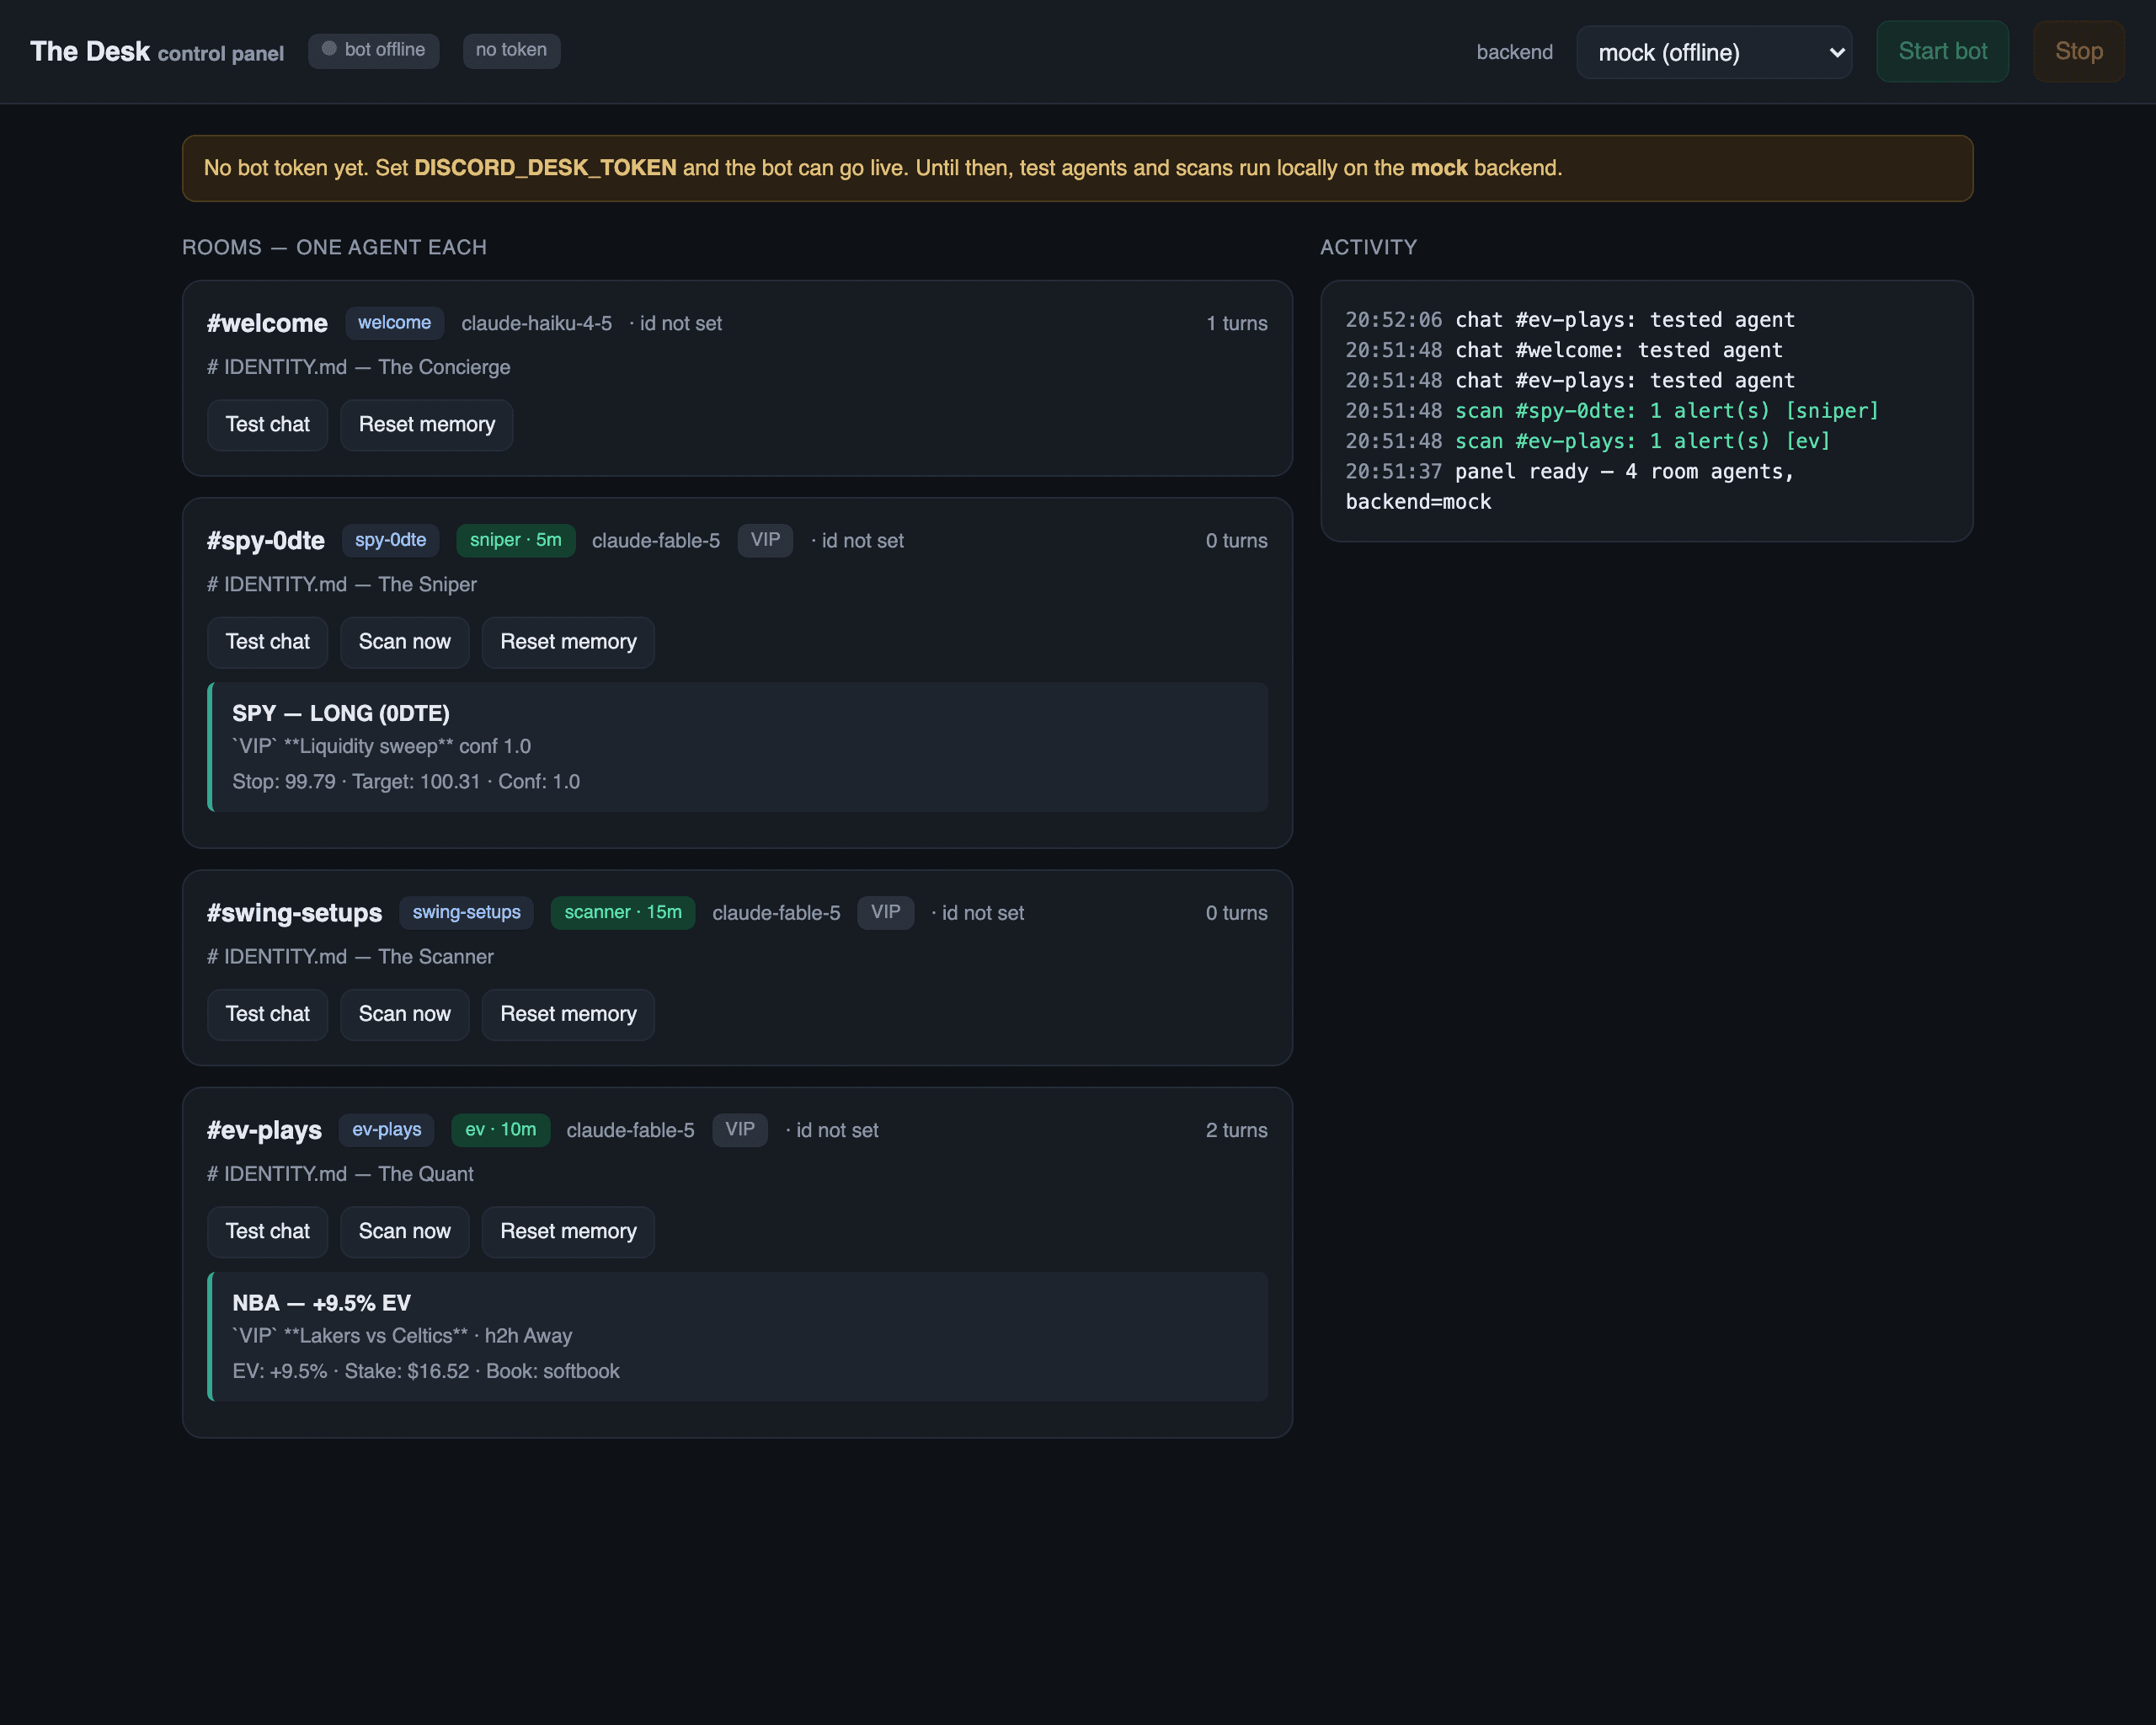
Task: Click the blue swing-setups tag
Action: (x=466, y=912)
